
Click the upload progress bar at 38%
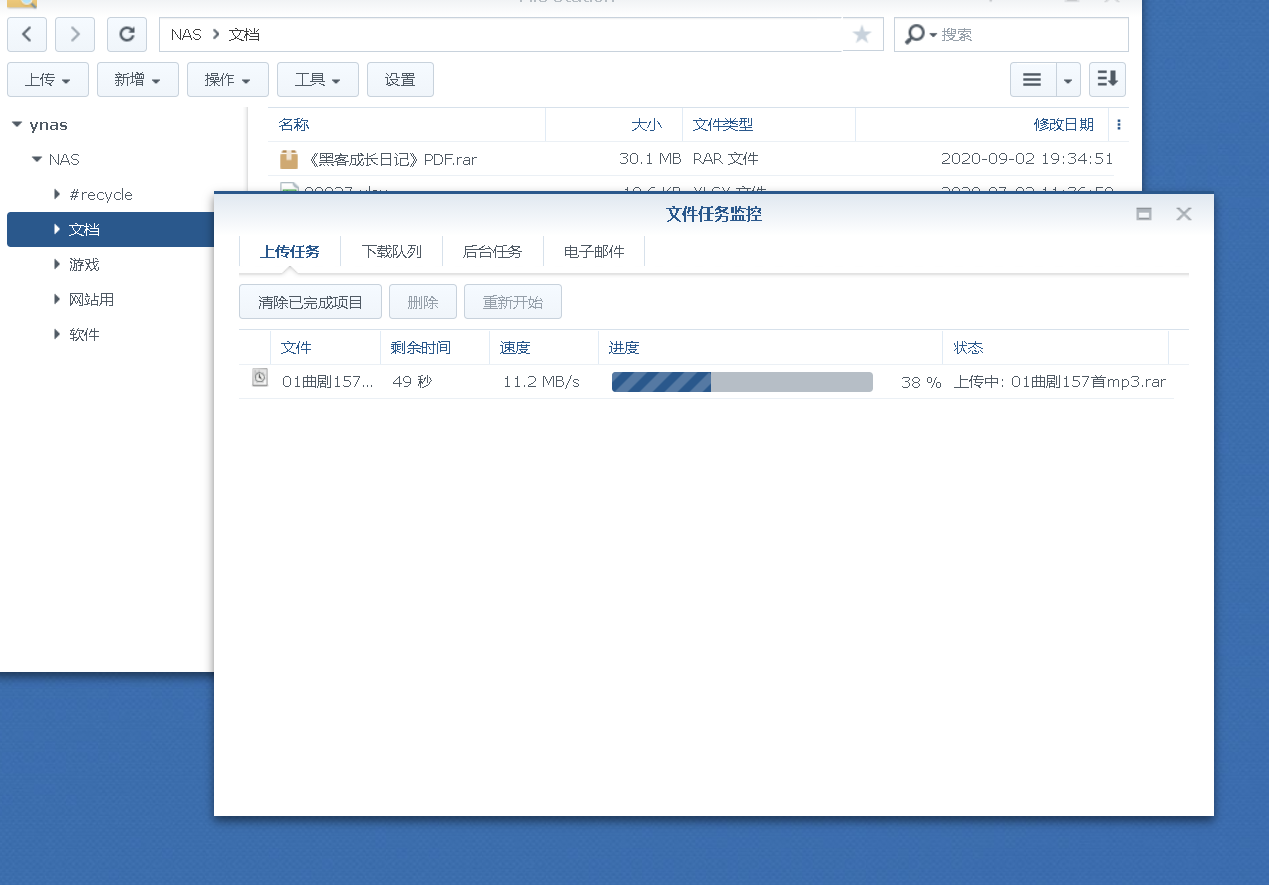click(742, 381)
